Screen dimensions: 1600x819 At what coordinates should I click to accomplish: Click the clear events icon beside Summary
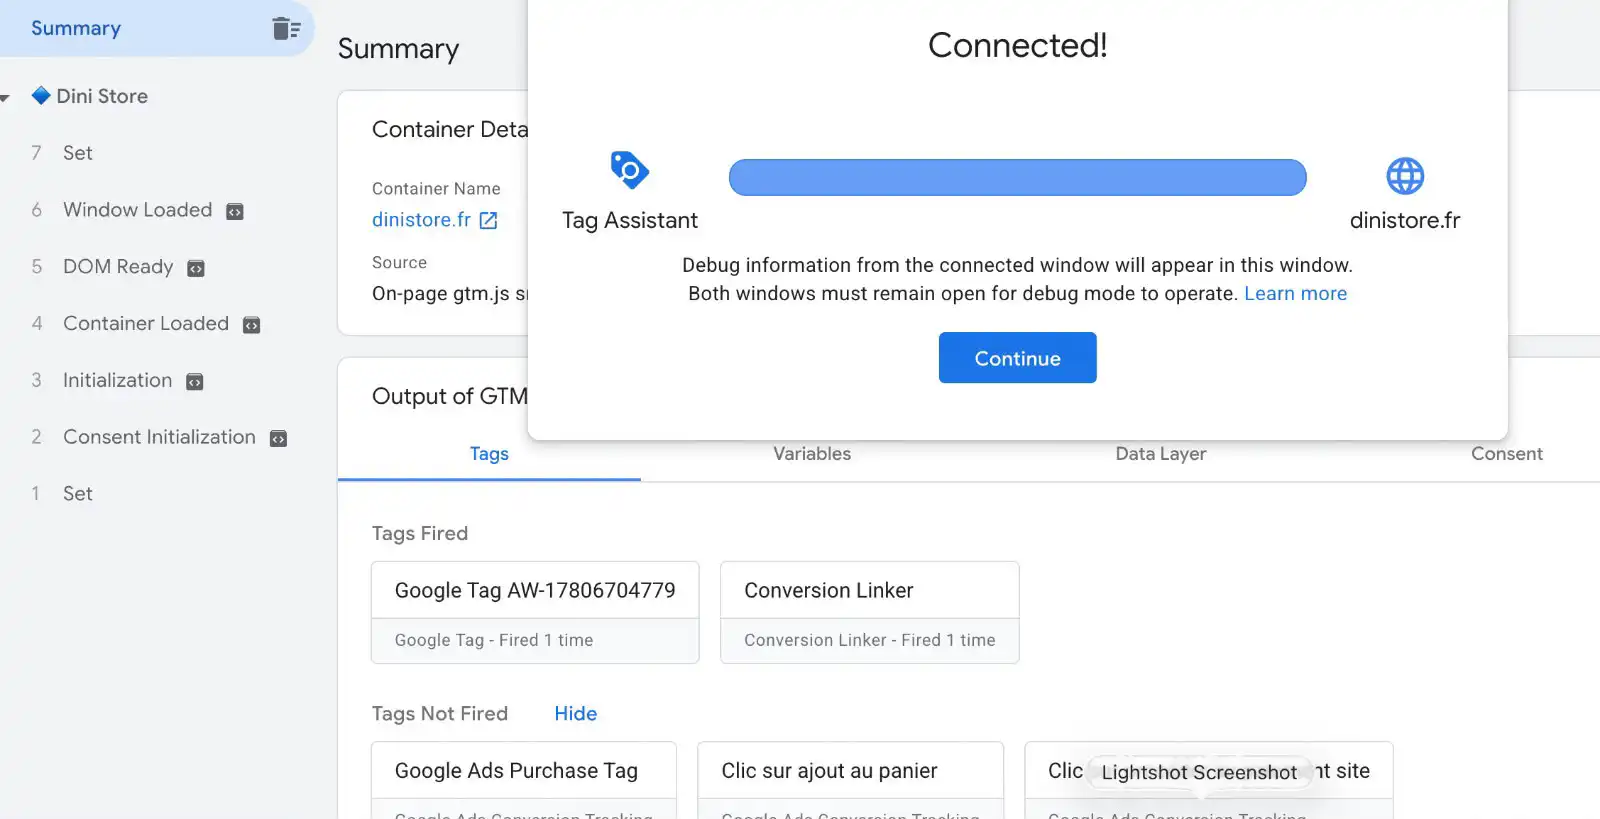pyautogui.click(x=286, y=29)
